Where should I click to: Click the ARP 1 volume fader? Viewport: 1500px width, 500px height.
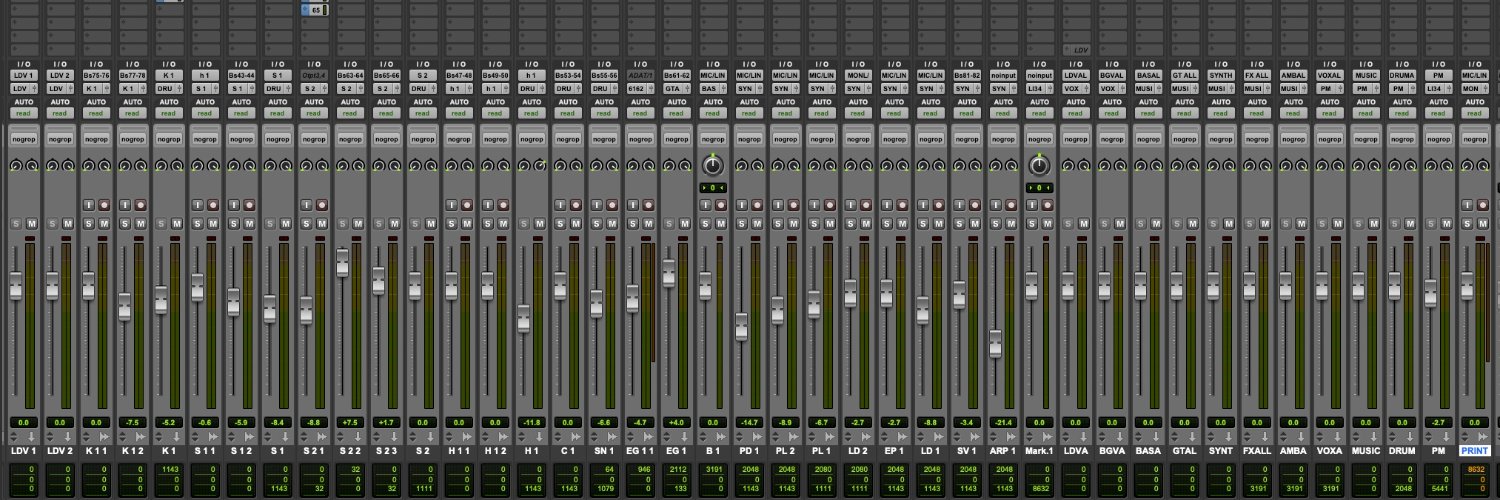(995, 344)
